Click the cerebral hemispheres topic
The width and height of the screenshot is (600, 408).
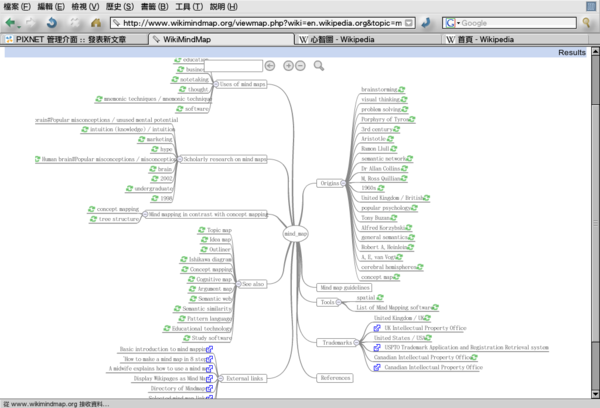click(389, 267)
